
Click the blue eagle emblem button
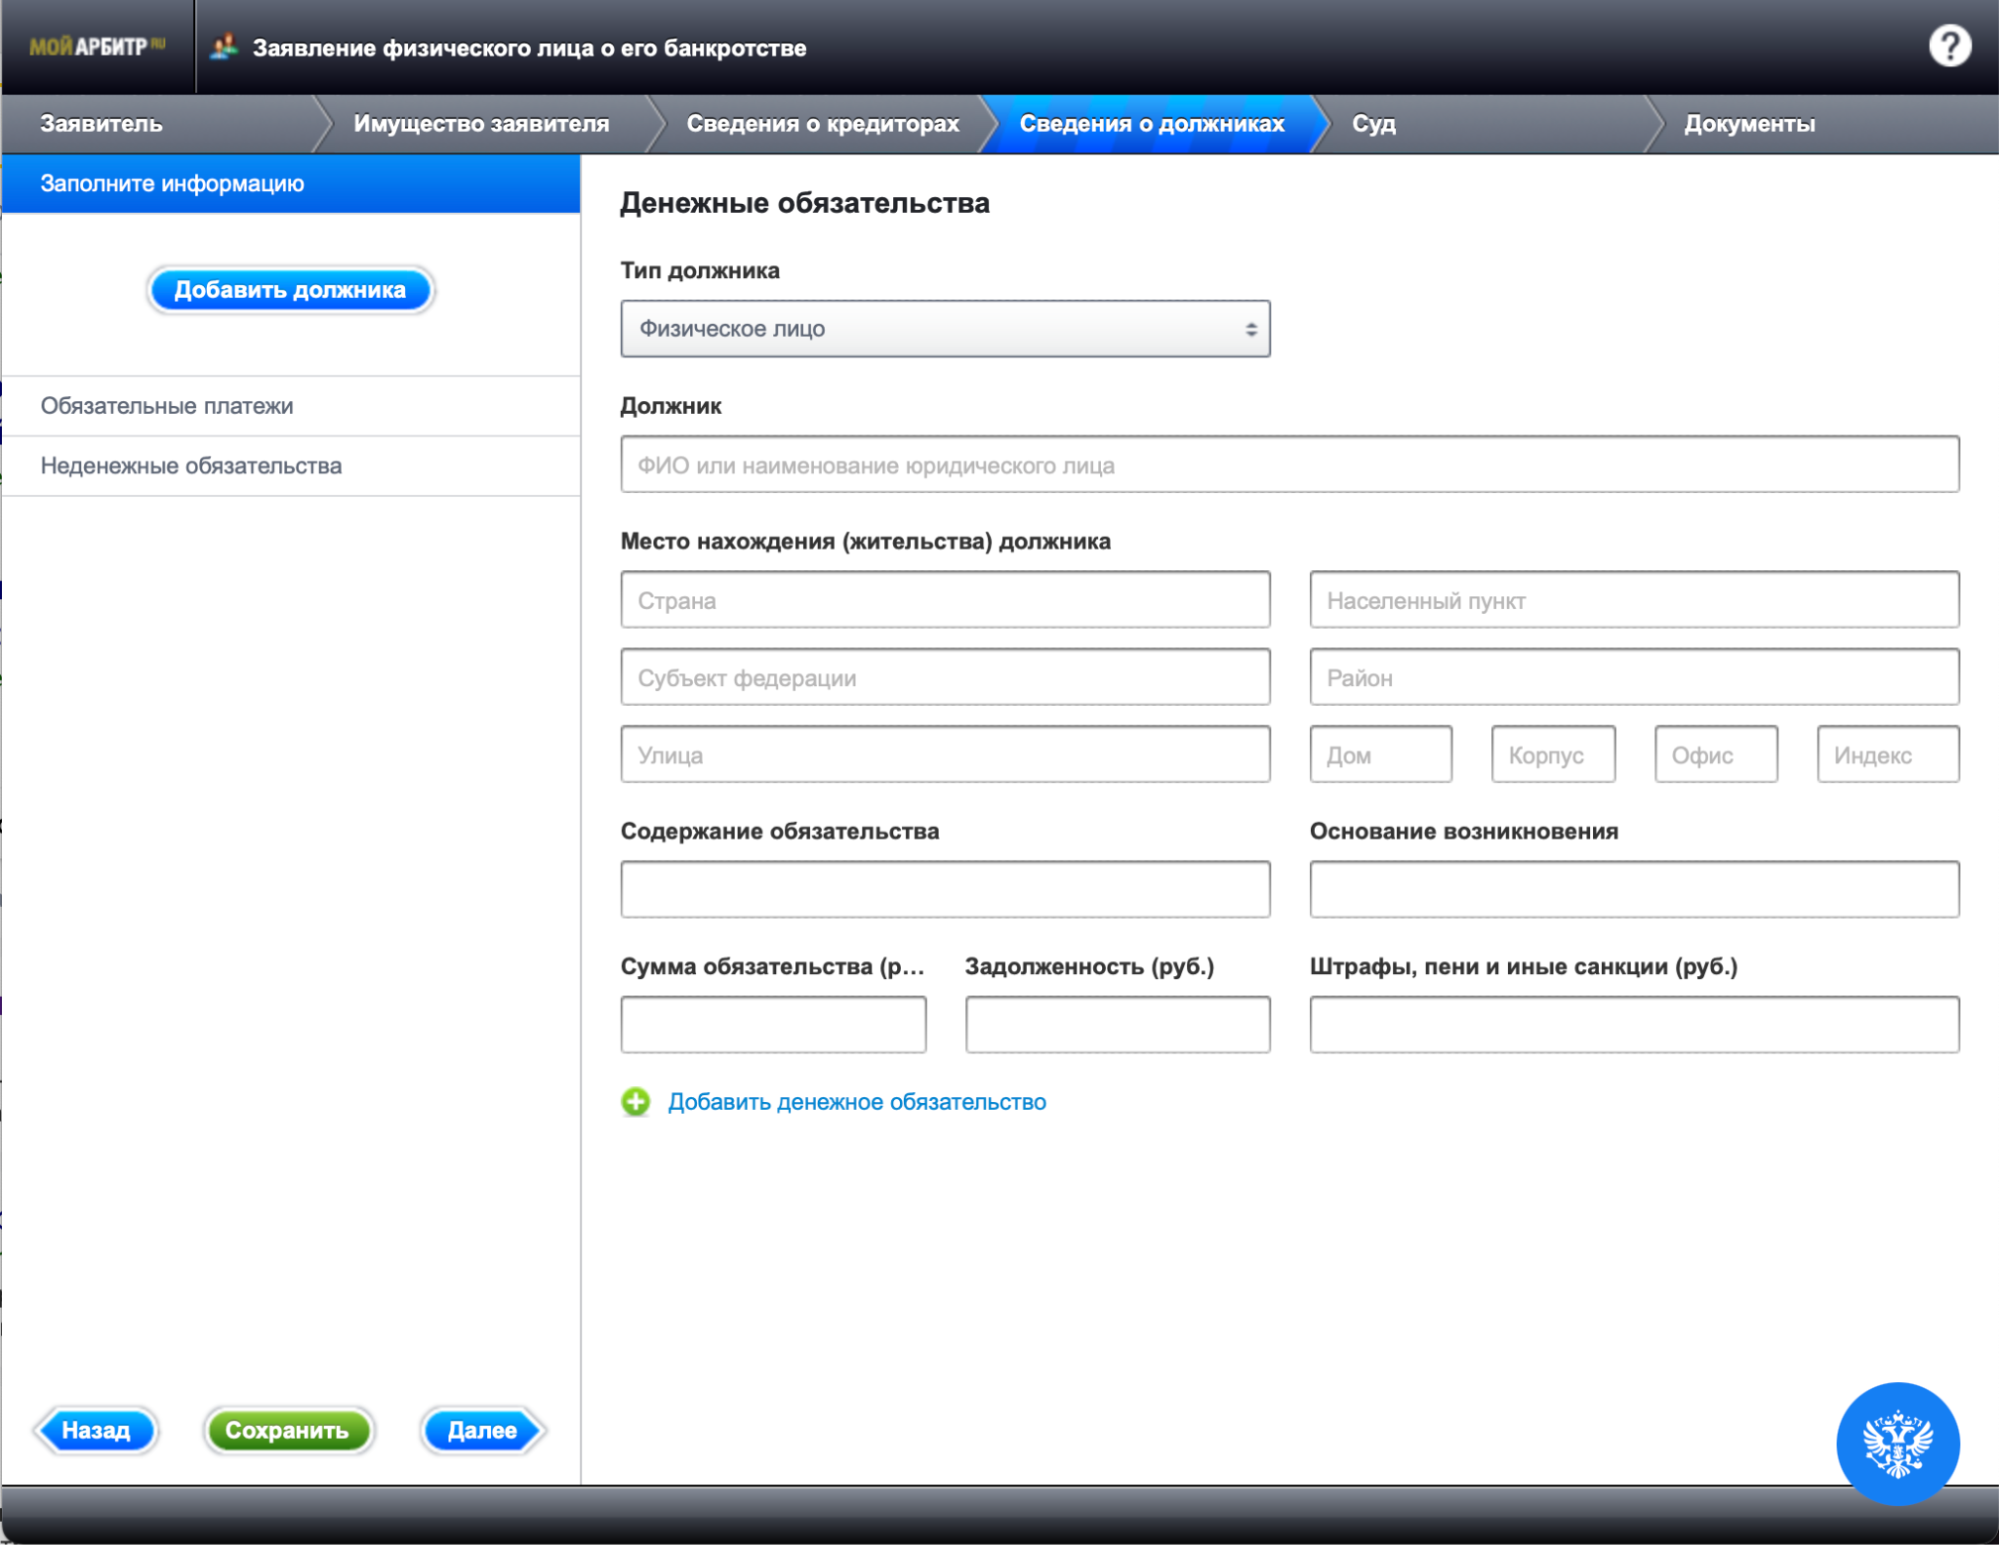pos(1897,1443)
